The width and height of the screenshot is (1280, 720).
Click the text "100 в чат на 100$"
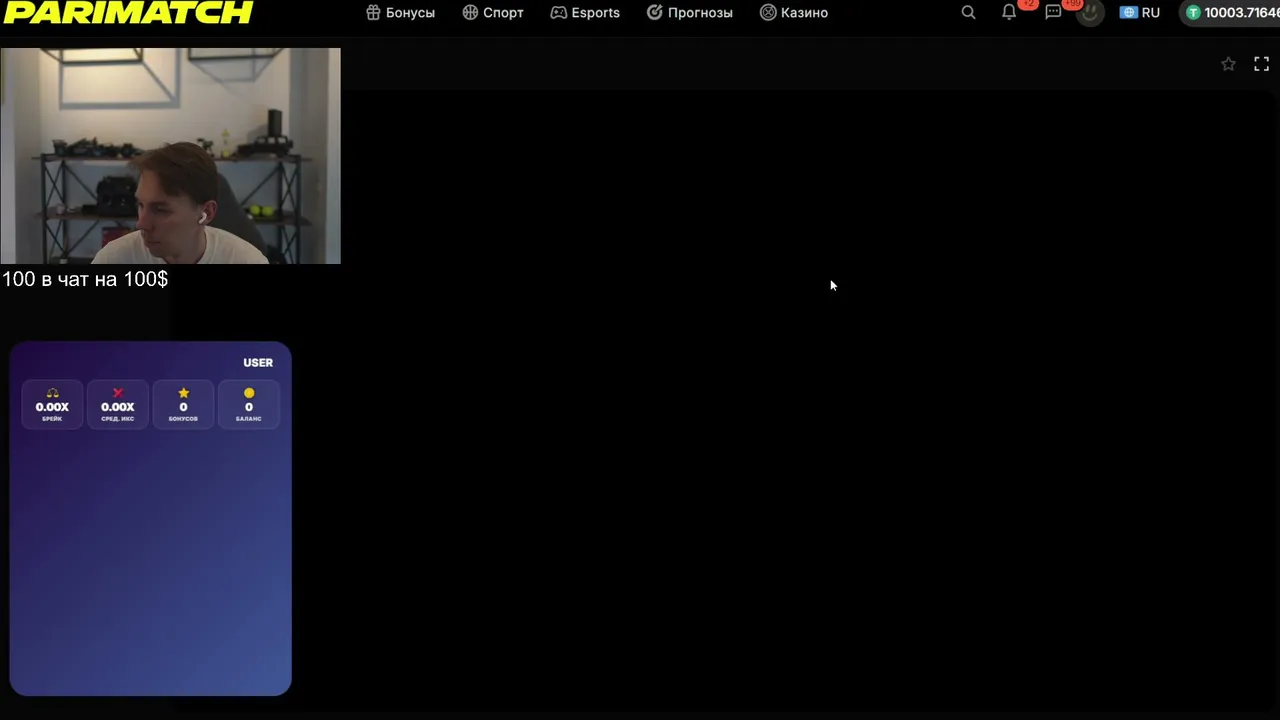[85, 279]
